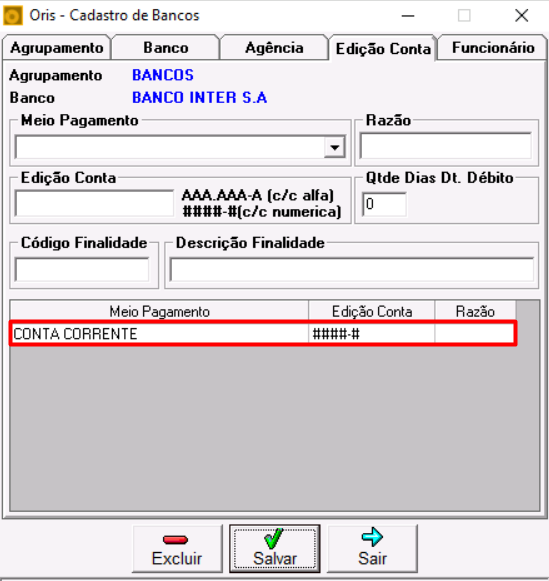Click the empty Razão cell in CONTA CORRENTE row
This screenshot has height=581, width=549.
[x=475, y=334]
